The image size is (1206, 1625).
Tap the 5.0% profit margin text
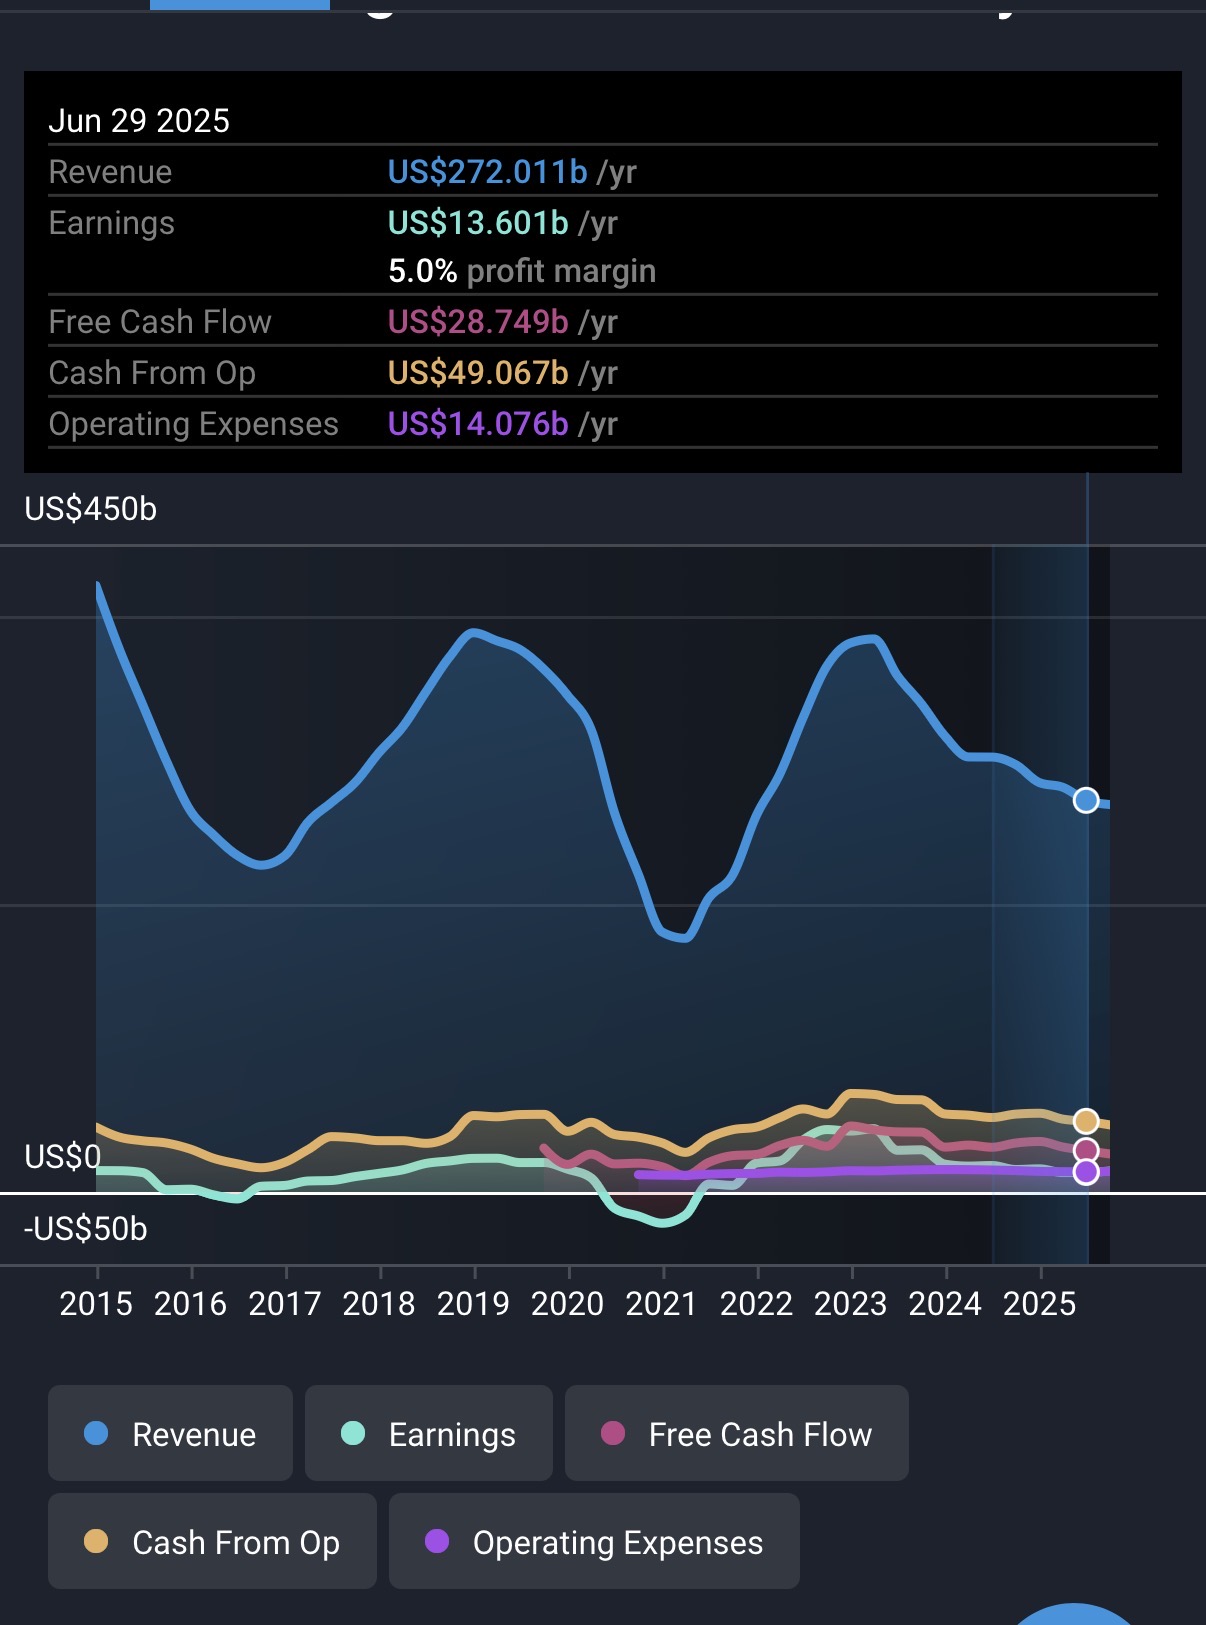click(x=521, y=271)
